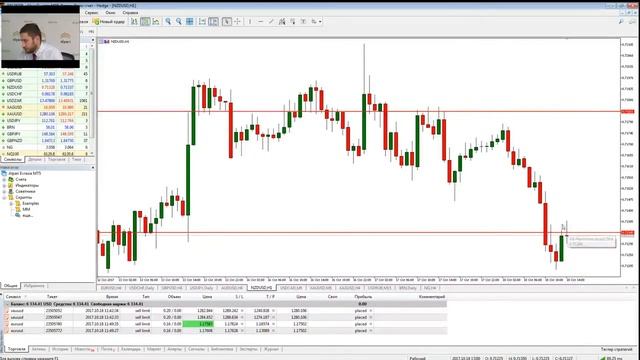This screenshot has width=640, height=360.
Task: Expand the Советники node in Navigator
Action: click(x=4, y=191)
